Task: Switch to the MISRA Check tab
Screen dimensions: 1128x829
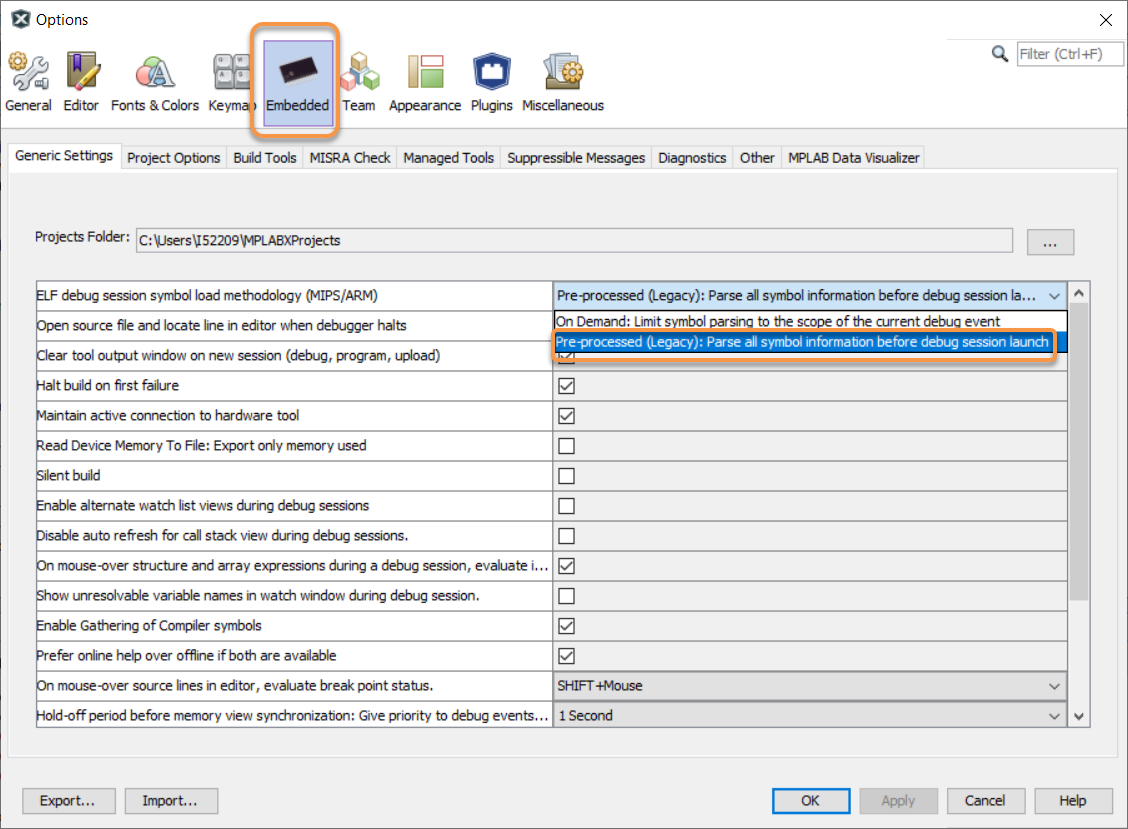Action: (350, 158)
